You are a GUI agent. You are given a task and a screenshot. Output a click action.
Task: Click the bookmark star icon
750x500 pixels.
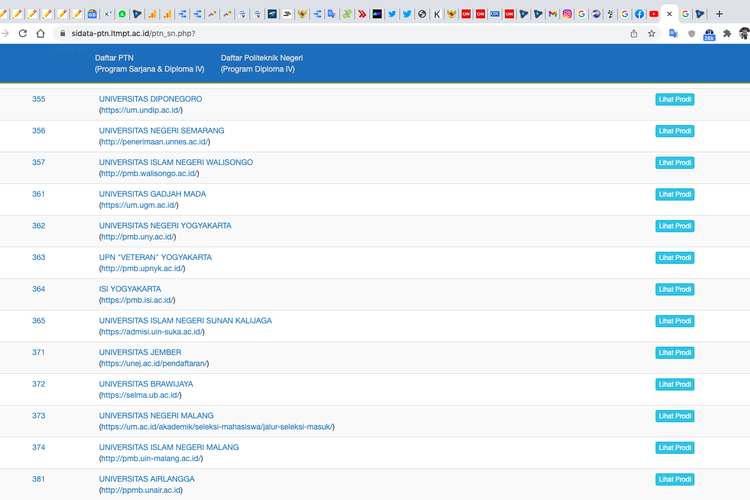(652, 33)
